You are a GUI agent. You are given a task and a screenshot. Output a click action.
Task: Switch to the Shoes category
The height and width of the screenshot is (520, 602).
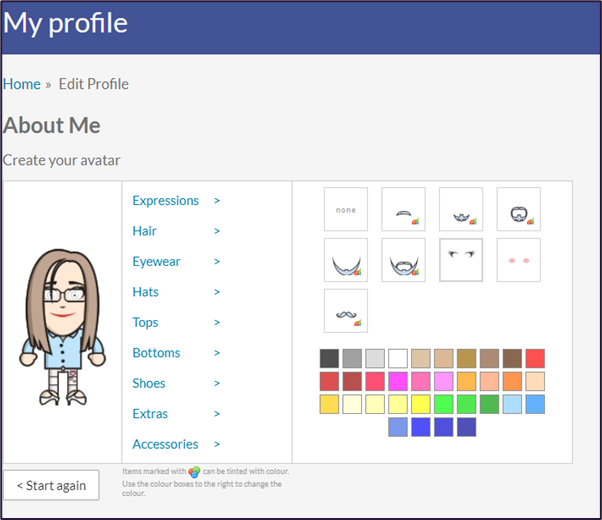tap(149, 383)
